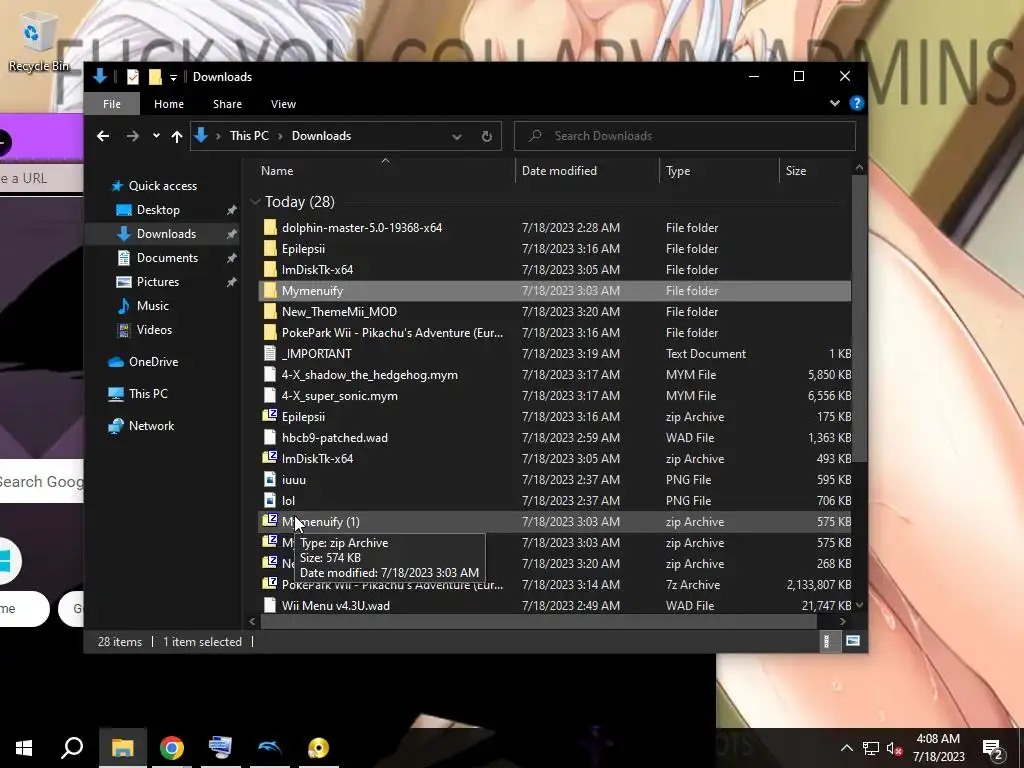Sort by Size column header
This screenshot has width=1024, height=768.
(x=815, y=170)
